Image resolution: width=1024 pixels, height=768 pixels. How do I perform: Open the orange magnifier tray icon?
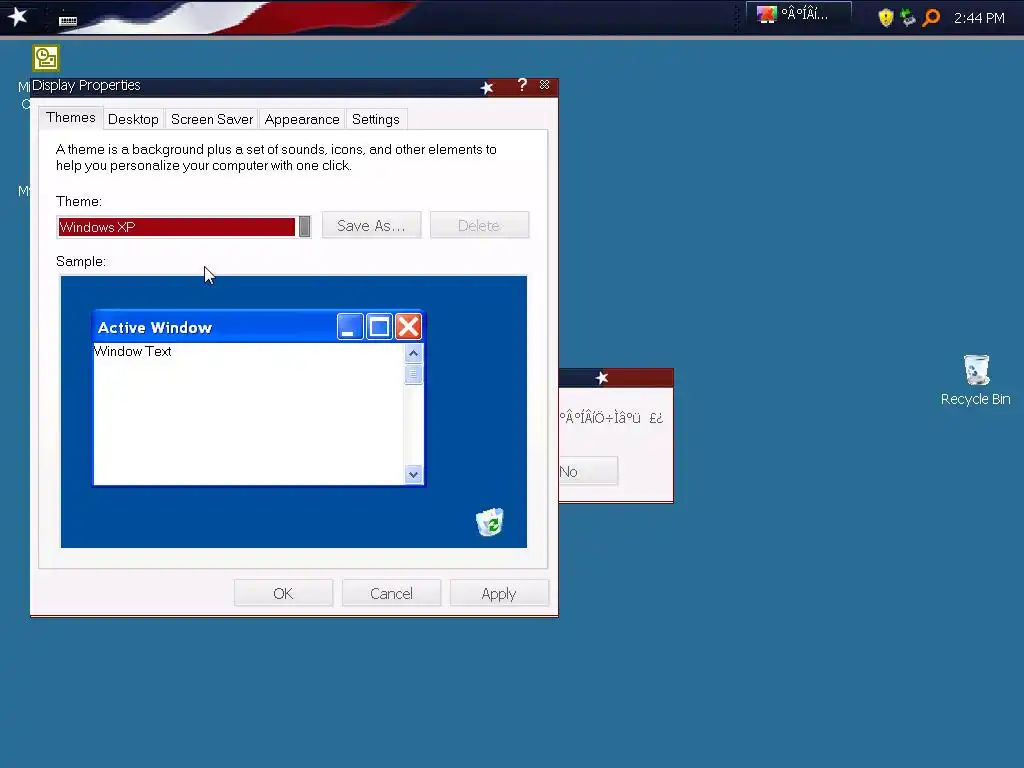(931, 18)
